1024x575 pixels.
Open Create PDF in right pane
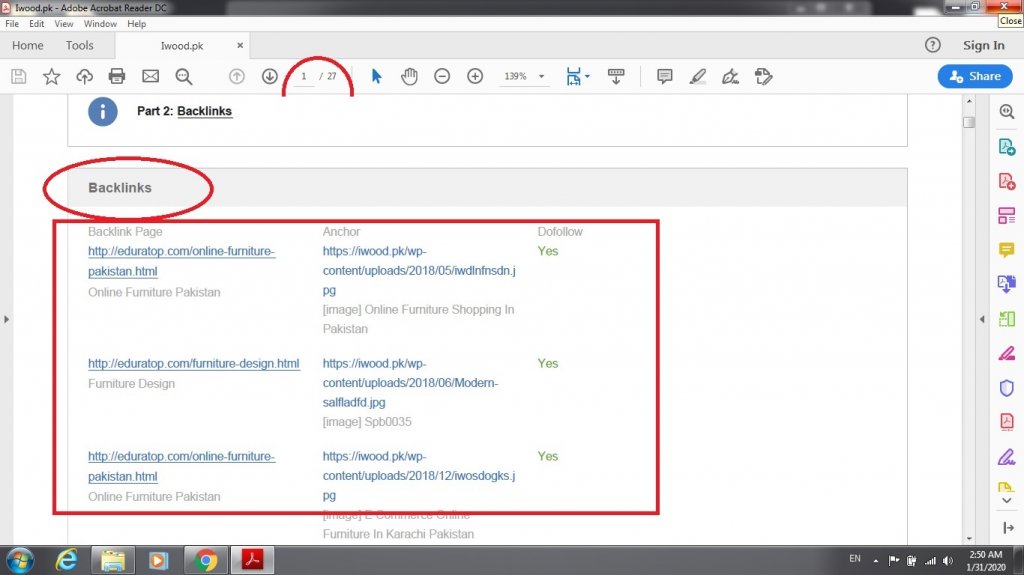pyautogui.click(x=1006, y=181)
